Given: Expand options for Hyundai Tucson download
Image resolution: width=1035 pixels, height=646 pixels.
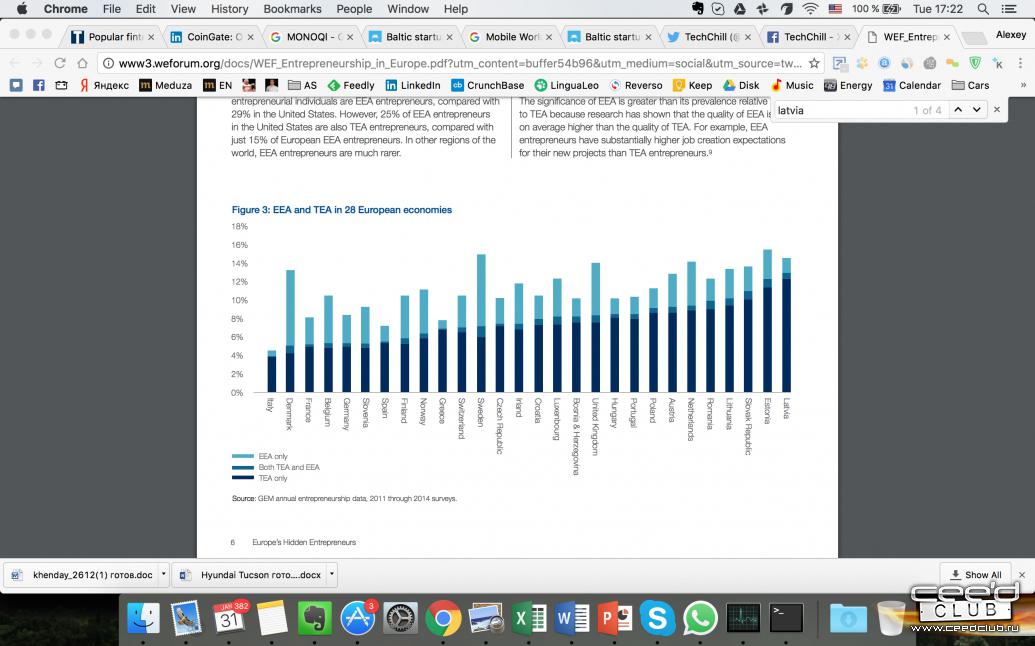Looking at the screenshot, I should pos(331,575).
